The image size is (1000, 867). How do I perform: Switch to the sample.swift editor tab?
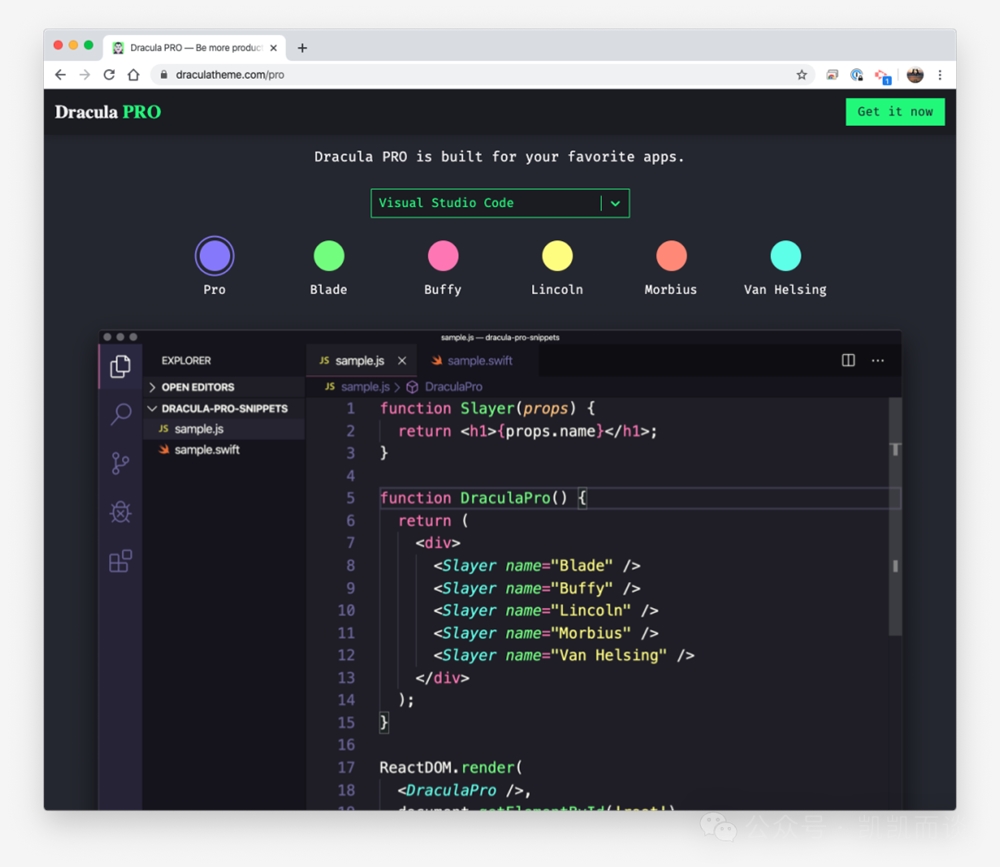click(x=478, y=360)
